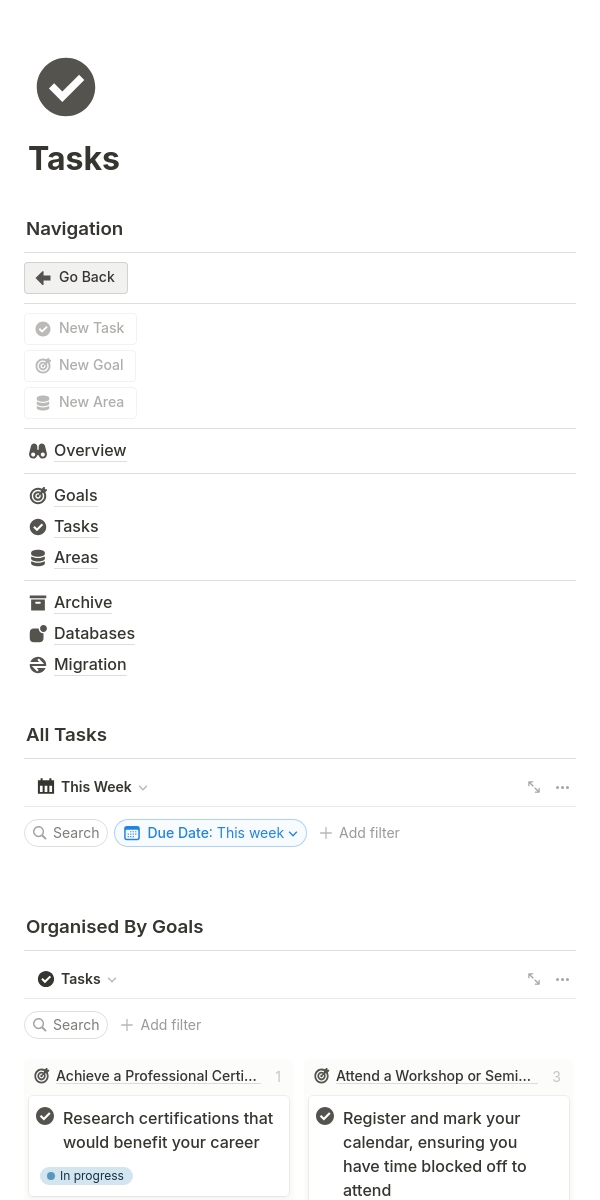The width and height of the screenshot is (600, 1200).
Task: Mark Register and mark your calendar task done
Action: coord(325,1116)
